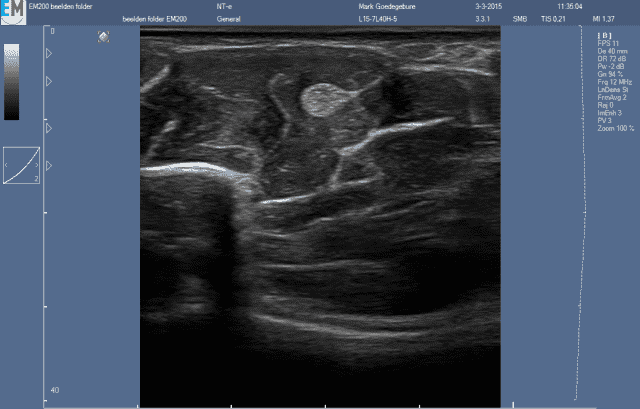Select the lowest focal zone triangle marker

click(49, 165)
